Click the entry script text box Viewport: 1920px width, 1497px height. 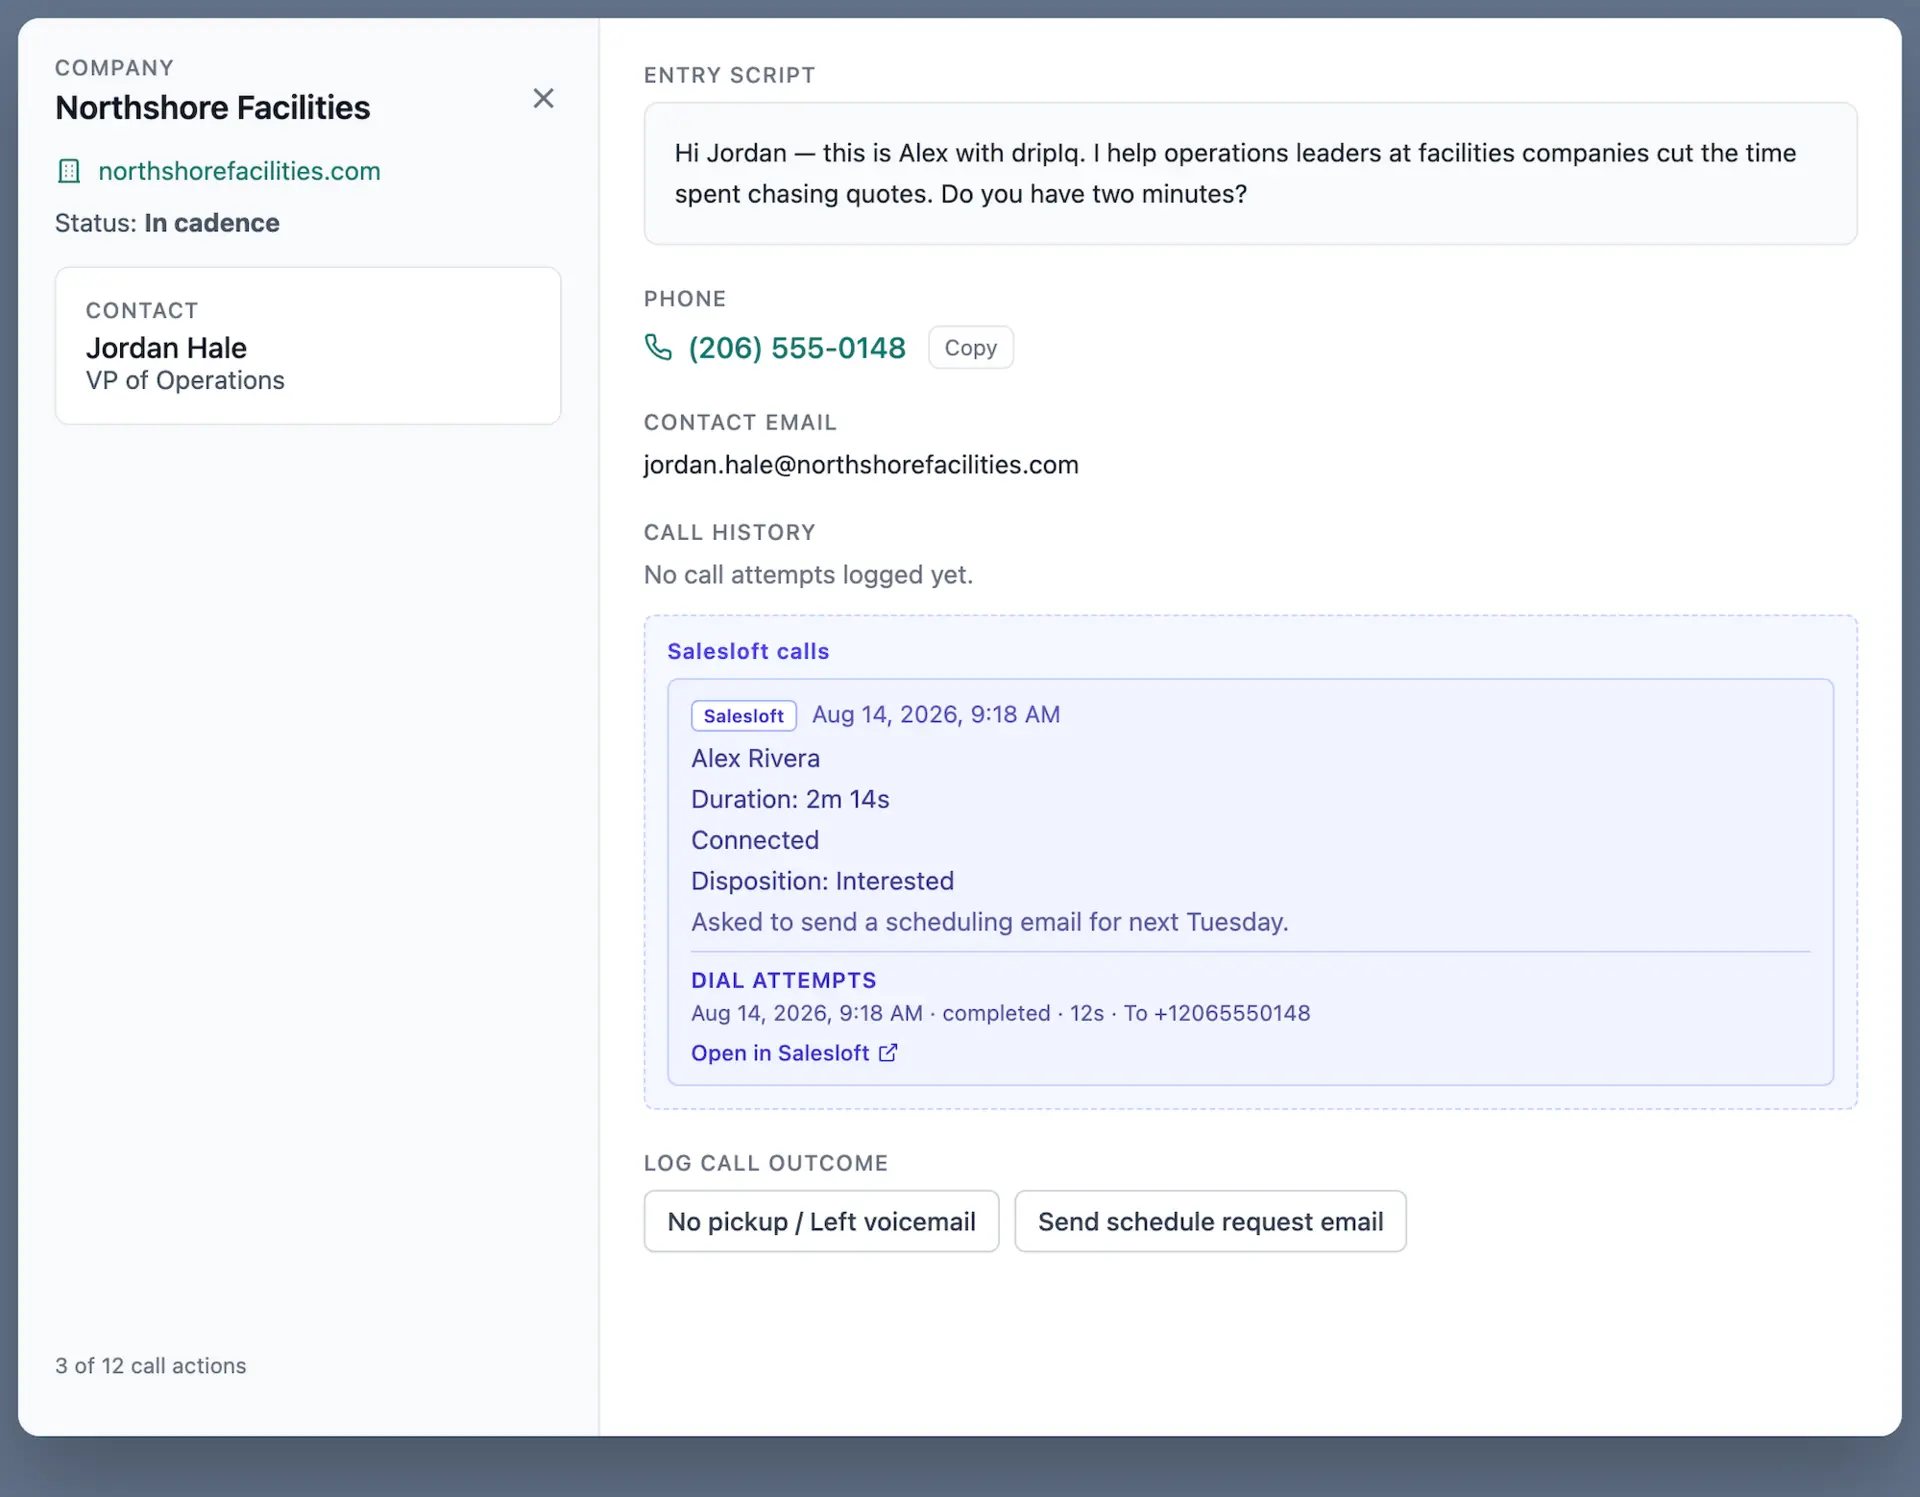pos(1250,174)
